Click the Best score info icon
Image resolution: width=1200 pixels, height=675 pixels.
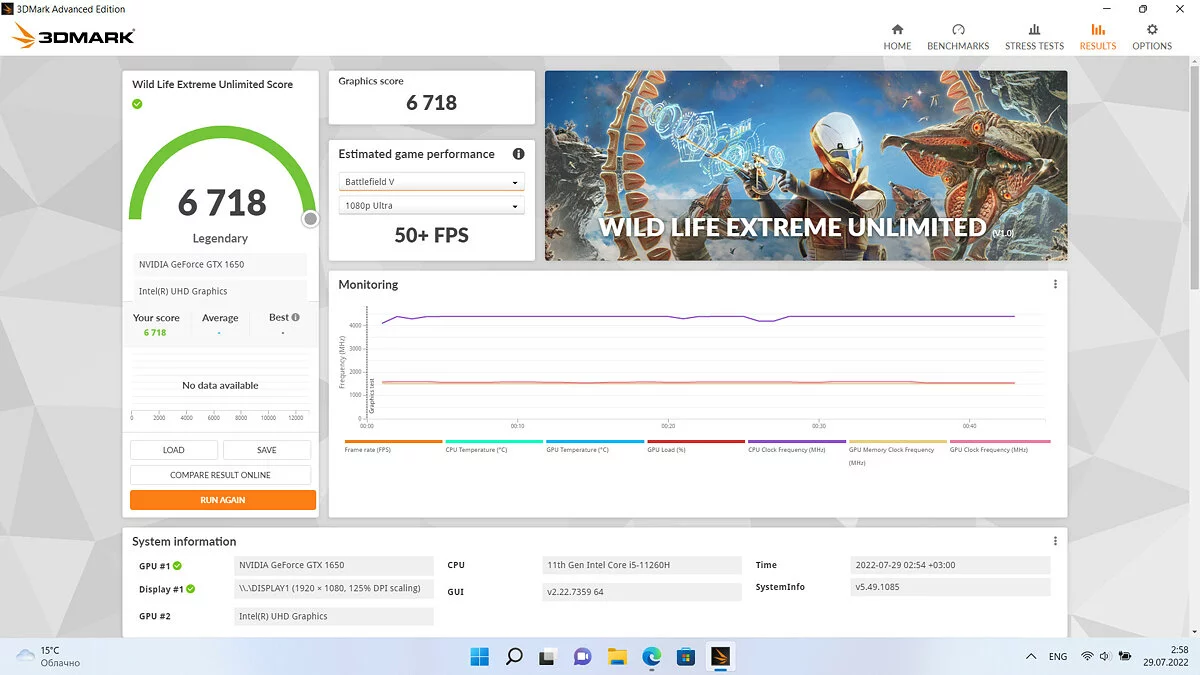[296, 317]
